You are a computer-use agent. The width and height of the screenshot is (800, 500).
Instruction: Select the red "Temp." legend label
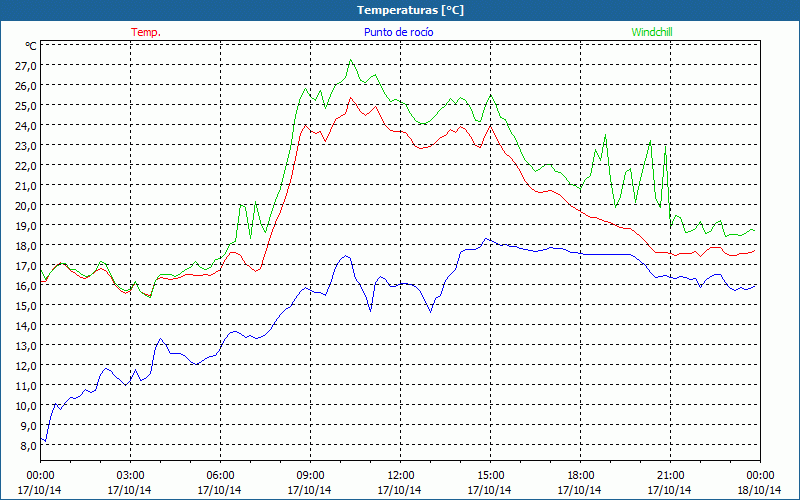(x=146, y=32)
